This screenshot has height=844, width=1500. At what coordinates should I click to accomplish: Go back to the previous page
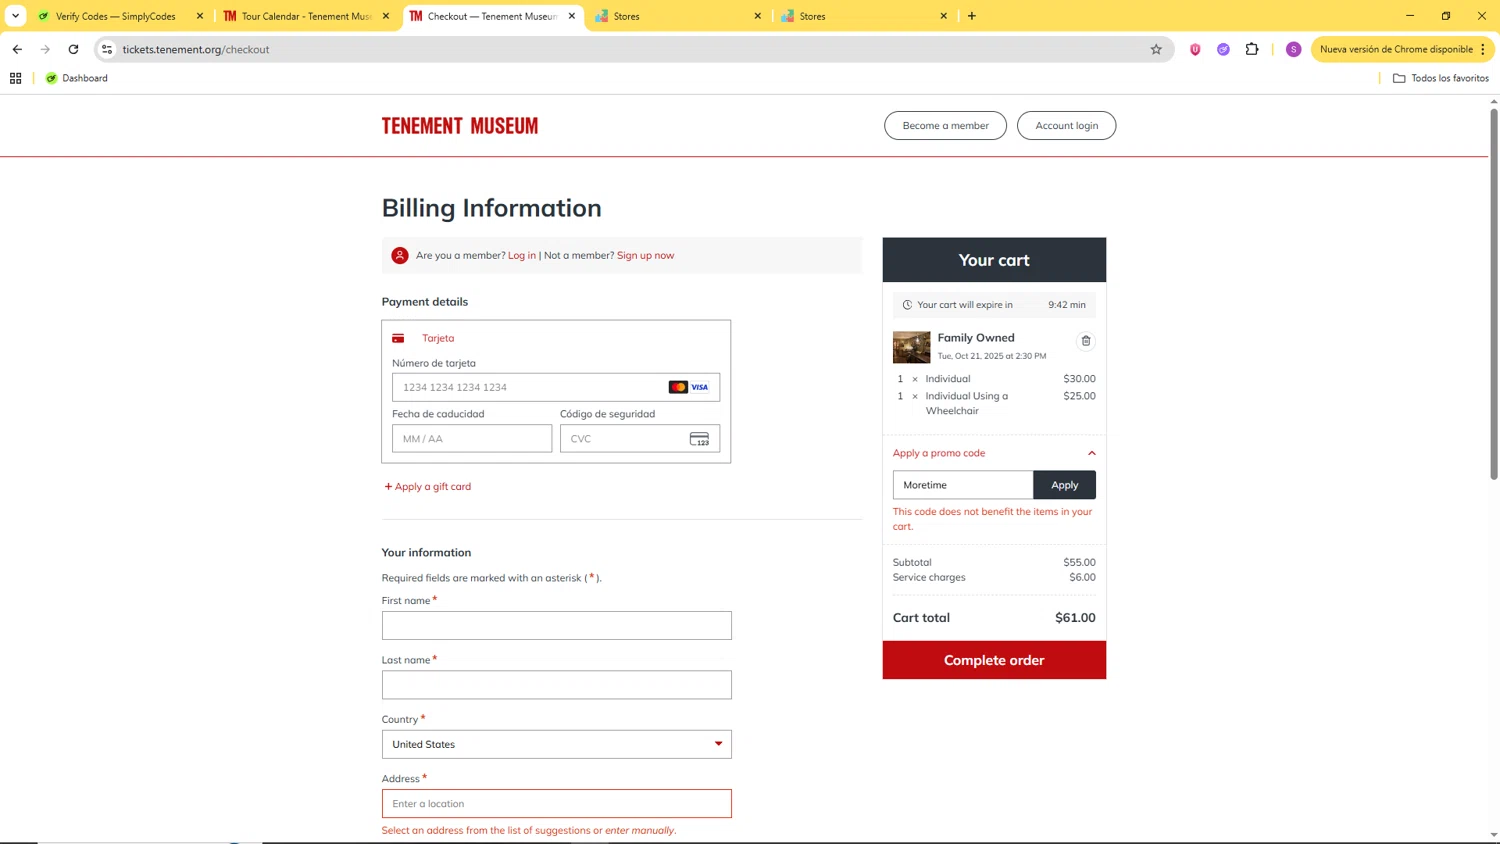tap(17, 49)
